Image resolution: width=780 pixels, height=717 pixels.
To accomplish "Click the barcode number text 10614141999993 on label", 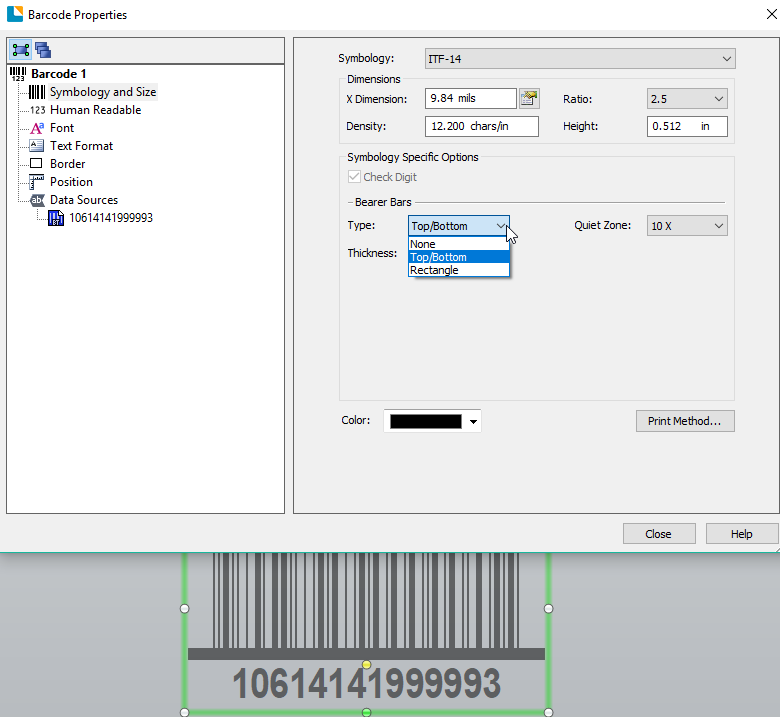I will pos(367,684).
